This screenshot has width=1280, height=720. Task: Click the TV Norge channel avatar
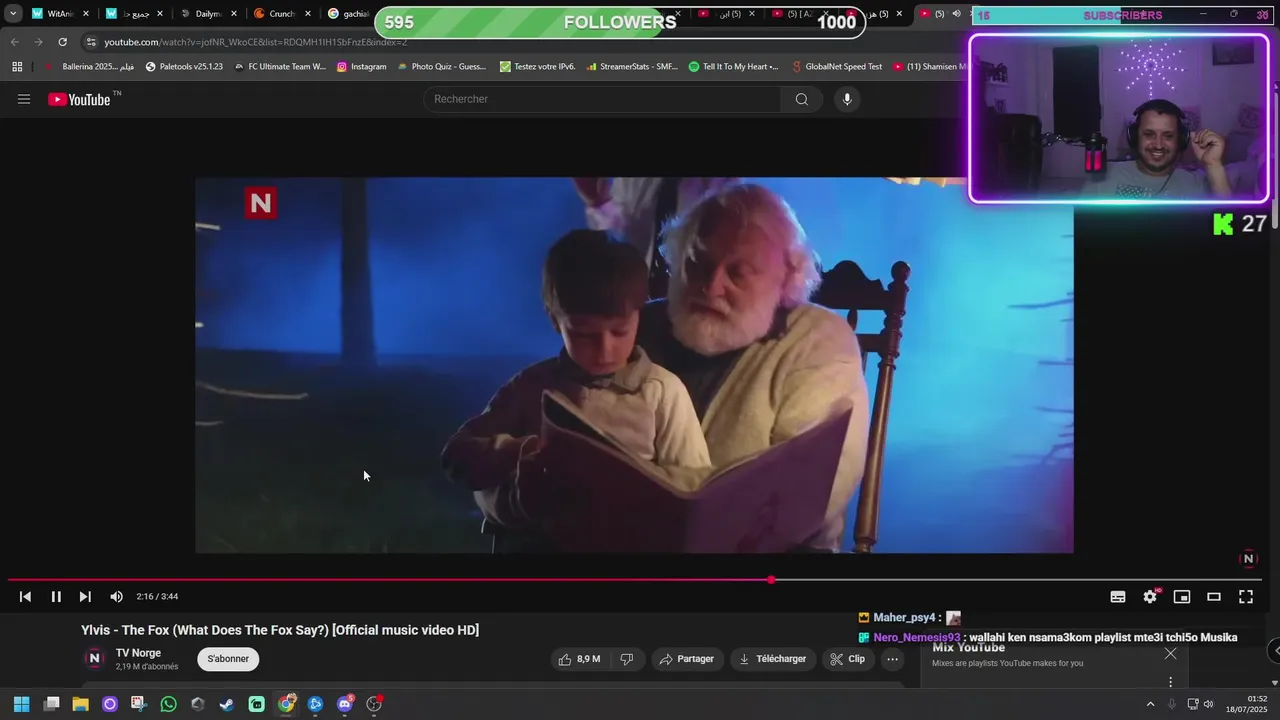[94, 658]
